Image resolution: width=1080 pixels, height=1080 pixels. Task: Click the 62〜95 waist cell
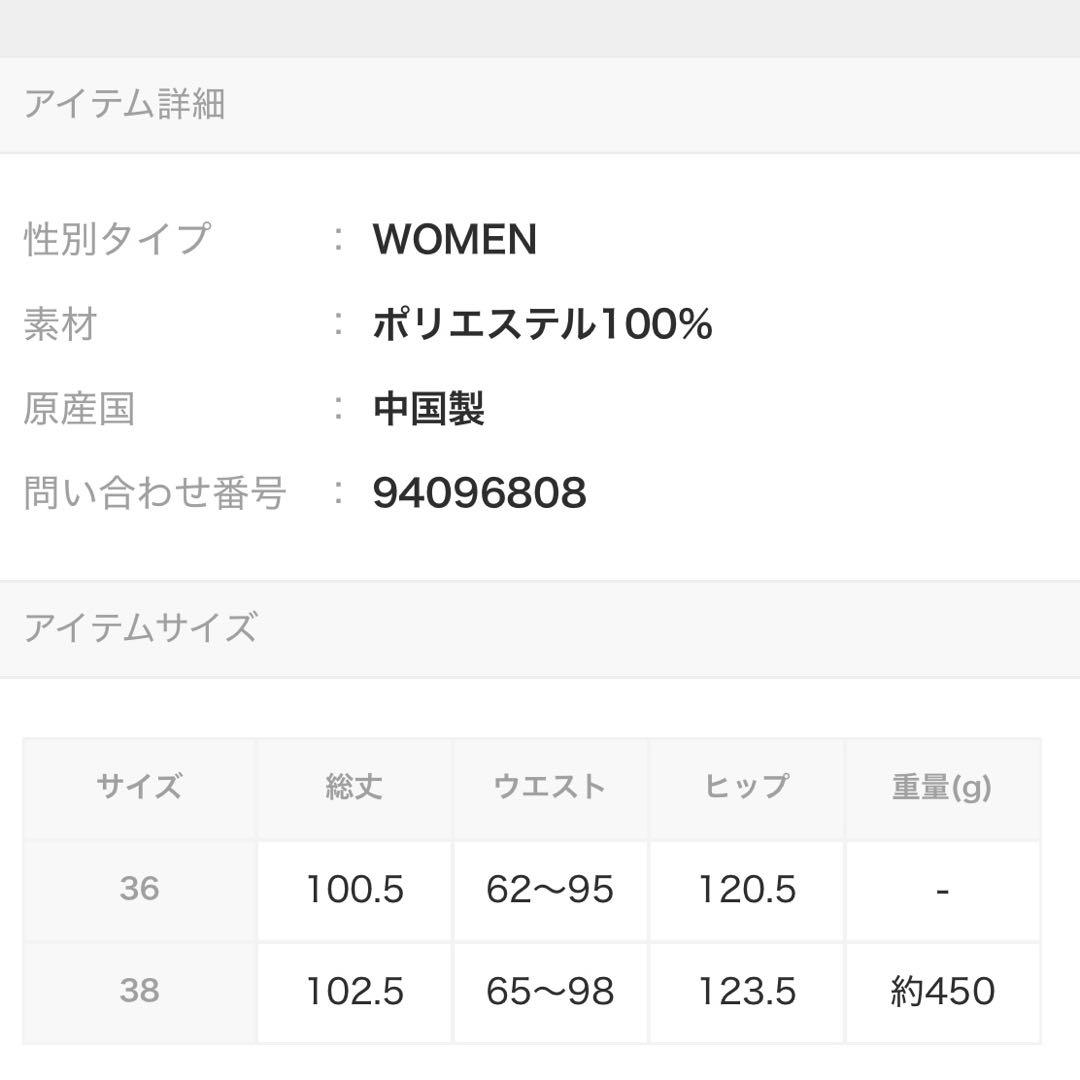click(550, 889)
